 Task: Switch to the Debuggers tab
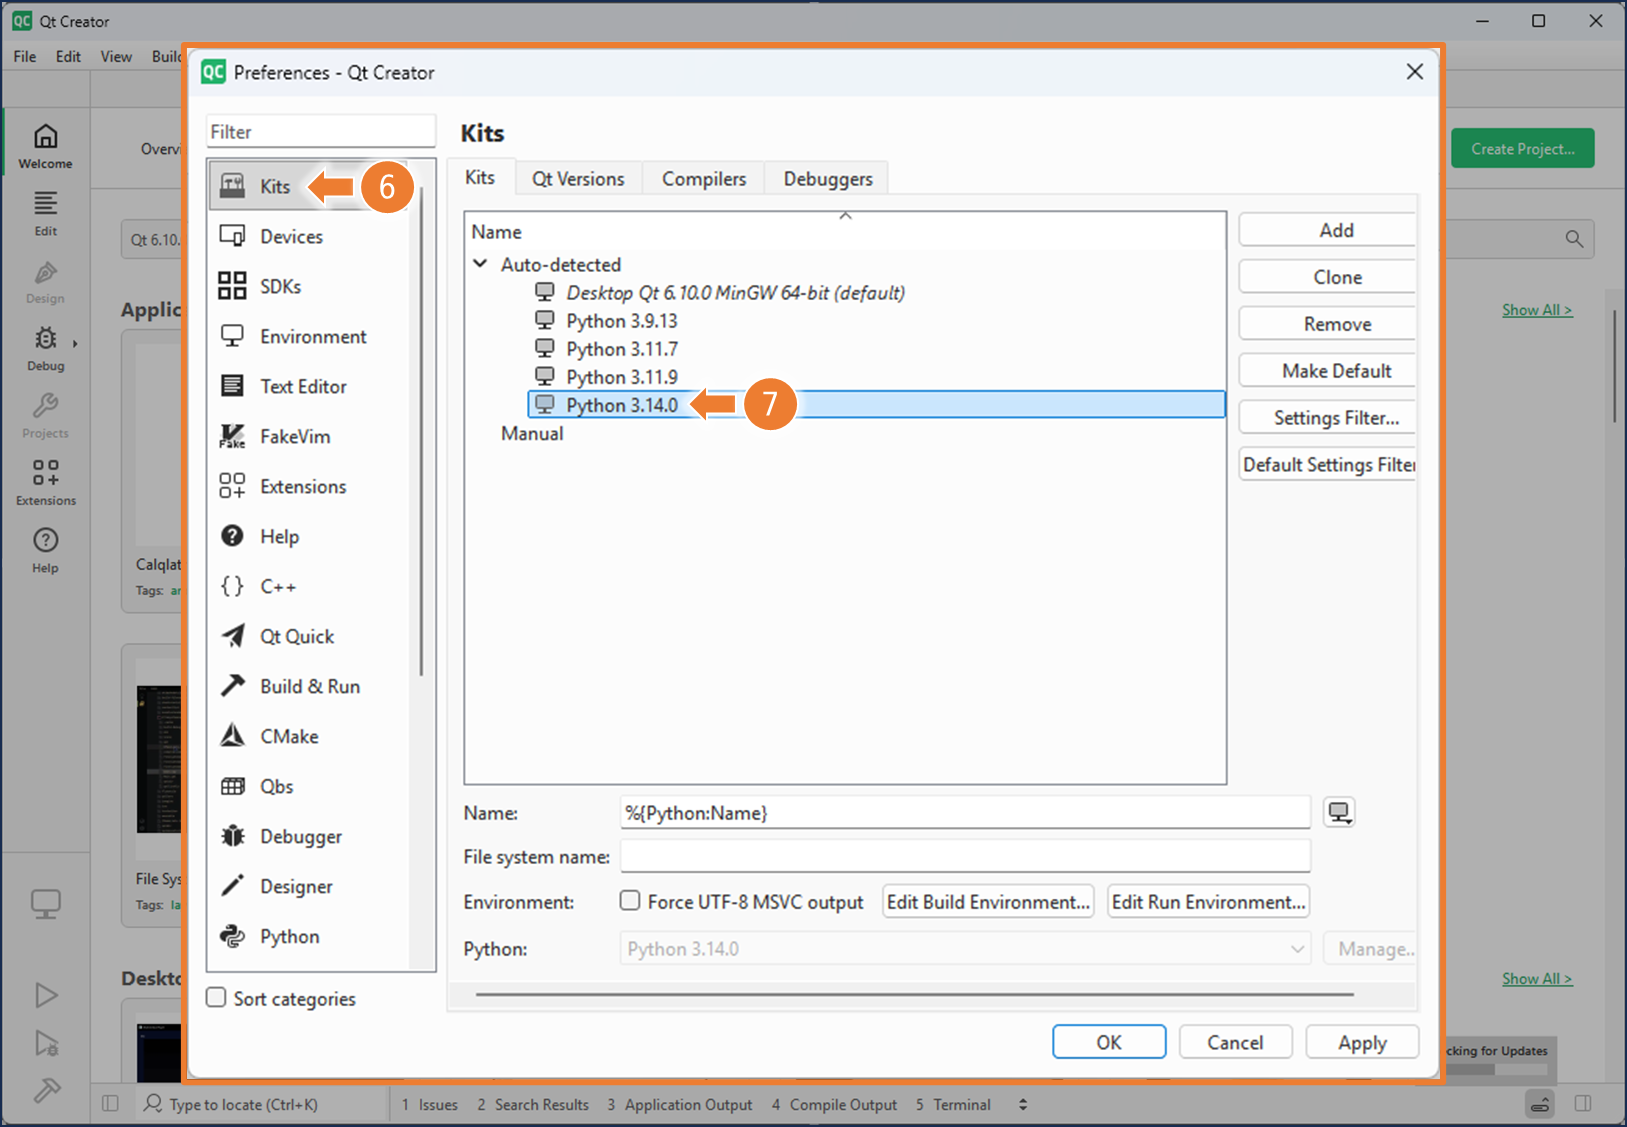828,178
